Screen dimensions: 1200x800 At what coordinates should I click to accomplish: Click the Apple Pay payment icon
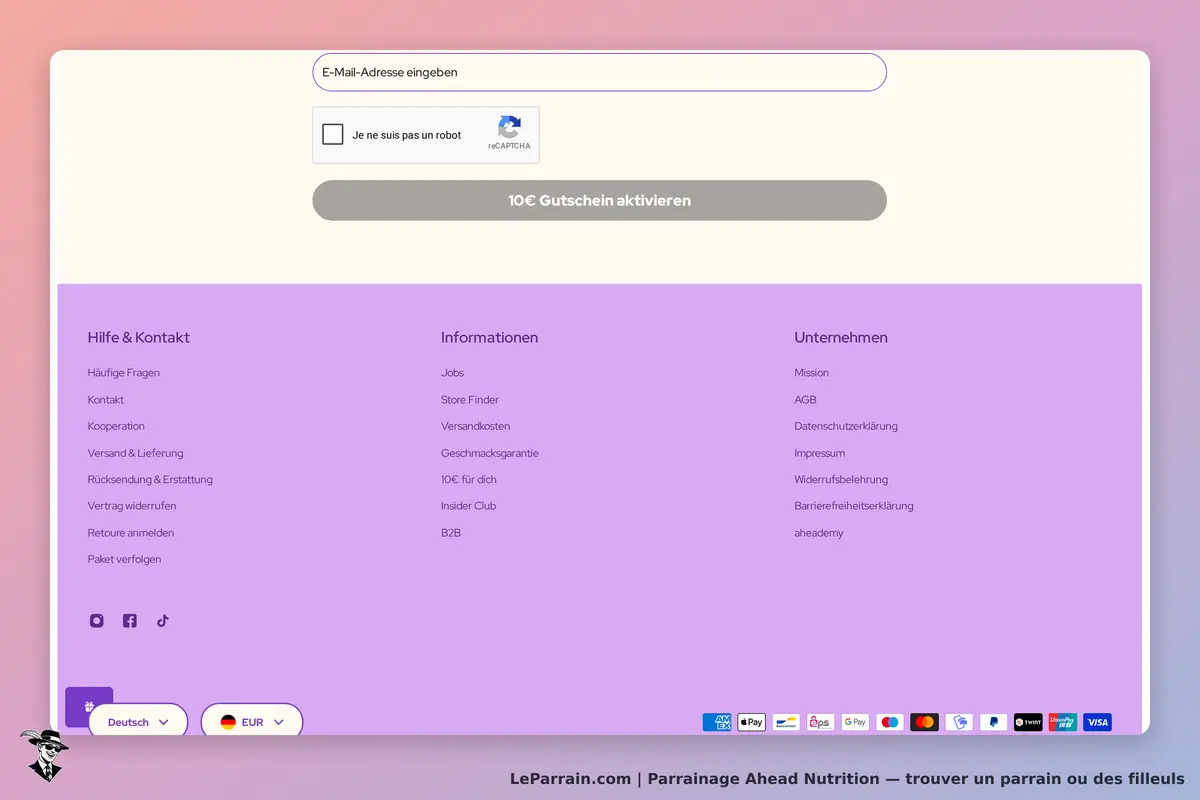point(751,722)
